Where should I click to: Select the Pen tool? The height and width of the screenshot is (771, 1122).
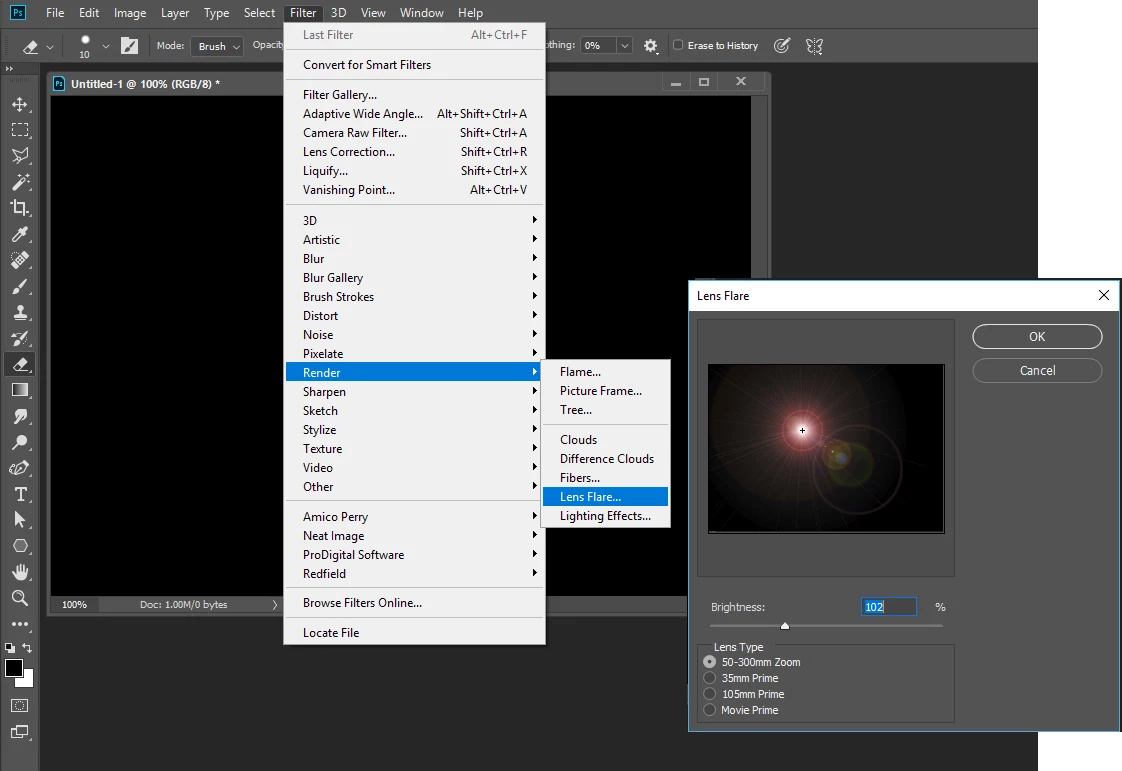(x=20, y=468)
